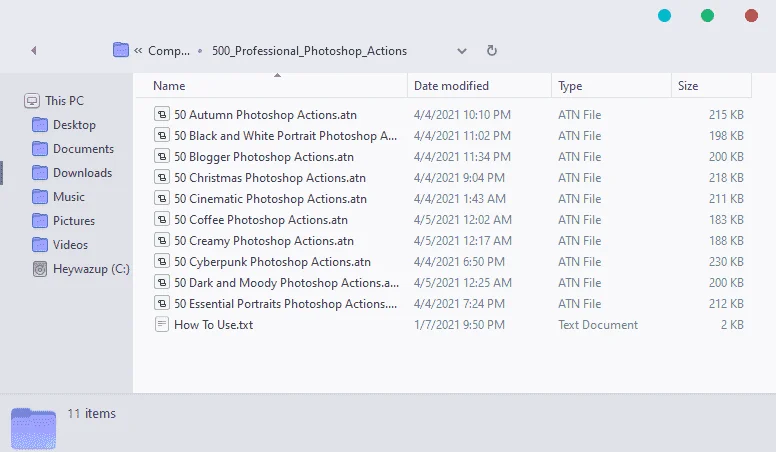776x452 pixels.
Task: Click the 230 KB size value
Action: pos(726,262)
